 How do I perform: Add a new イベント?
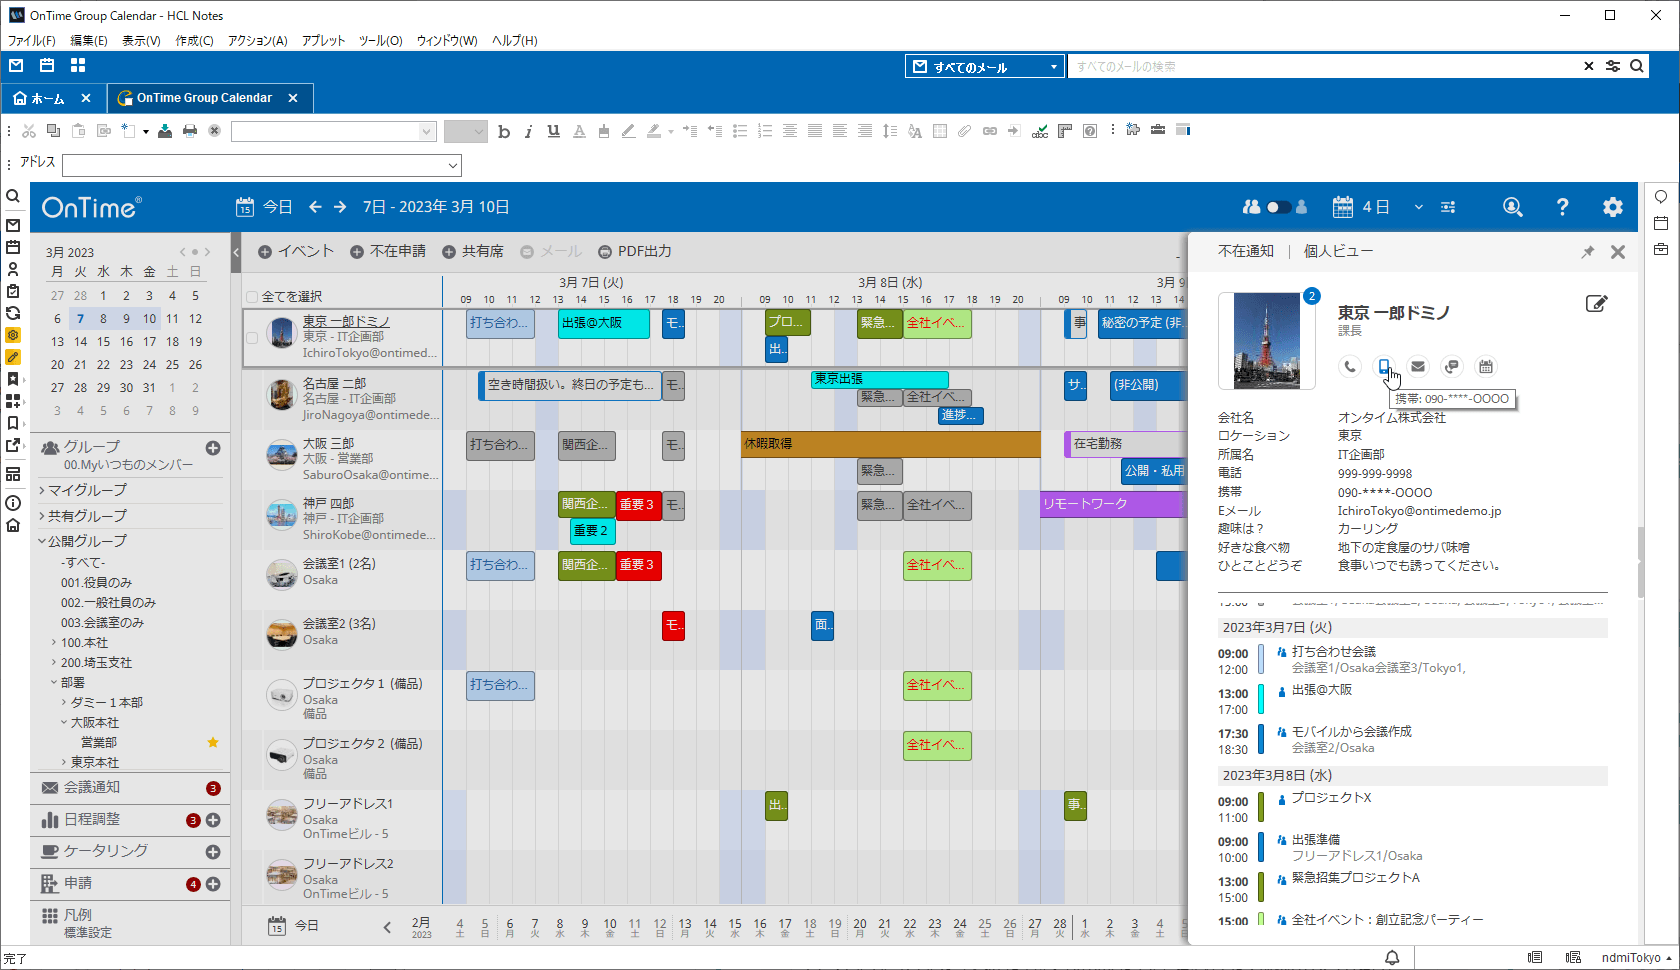[296, 252]
